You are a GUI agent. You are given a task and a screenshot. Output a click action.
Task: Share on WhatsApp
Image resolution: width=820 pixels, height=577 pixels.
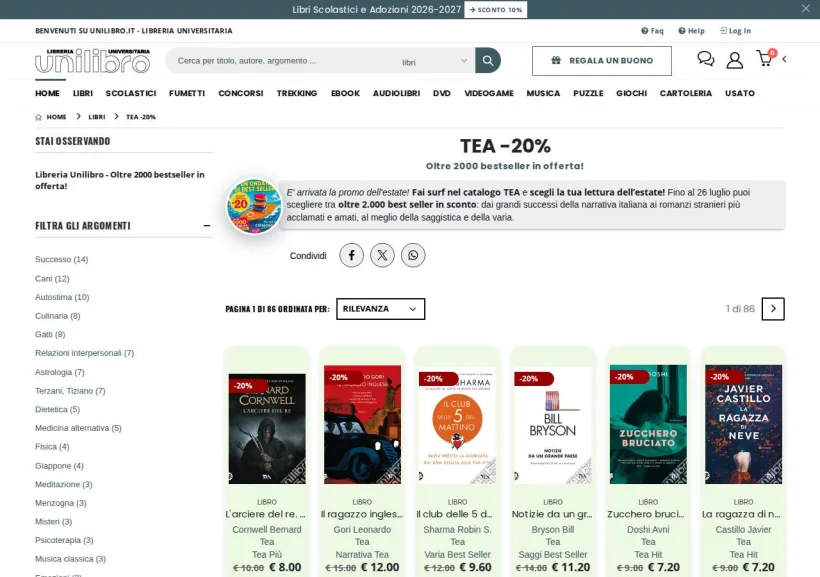click(413, 255)
